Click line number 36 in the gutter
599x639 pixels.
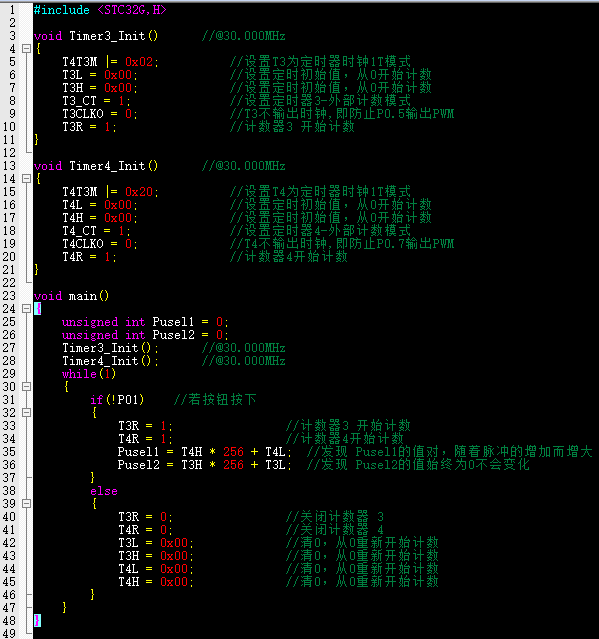9,465
